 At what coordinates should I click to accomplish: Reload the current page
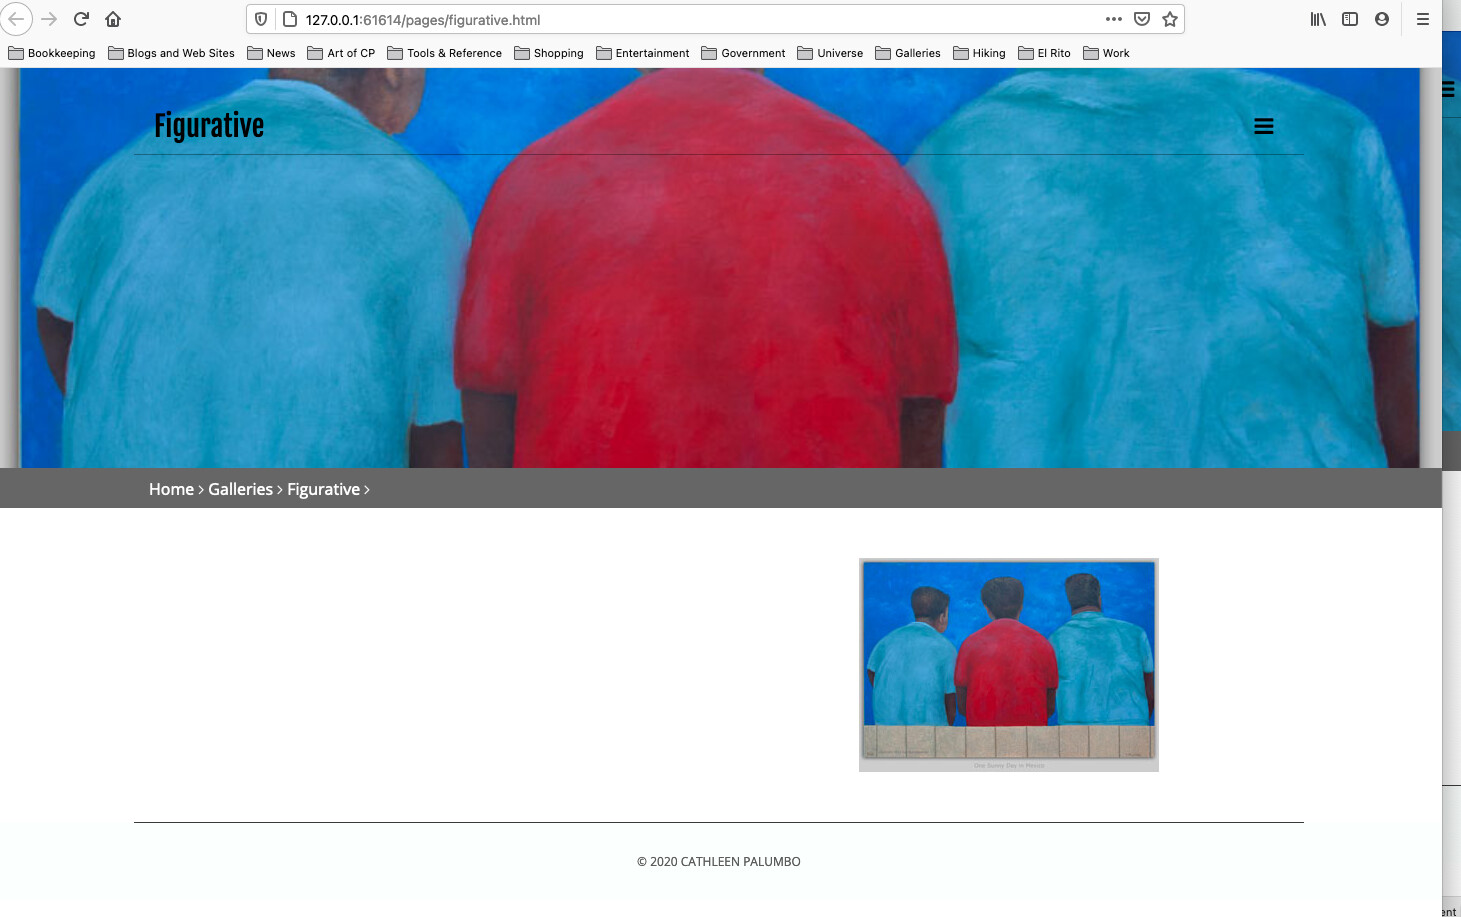point(82,19)
